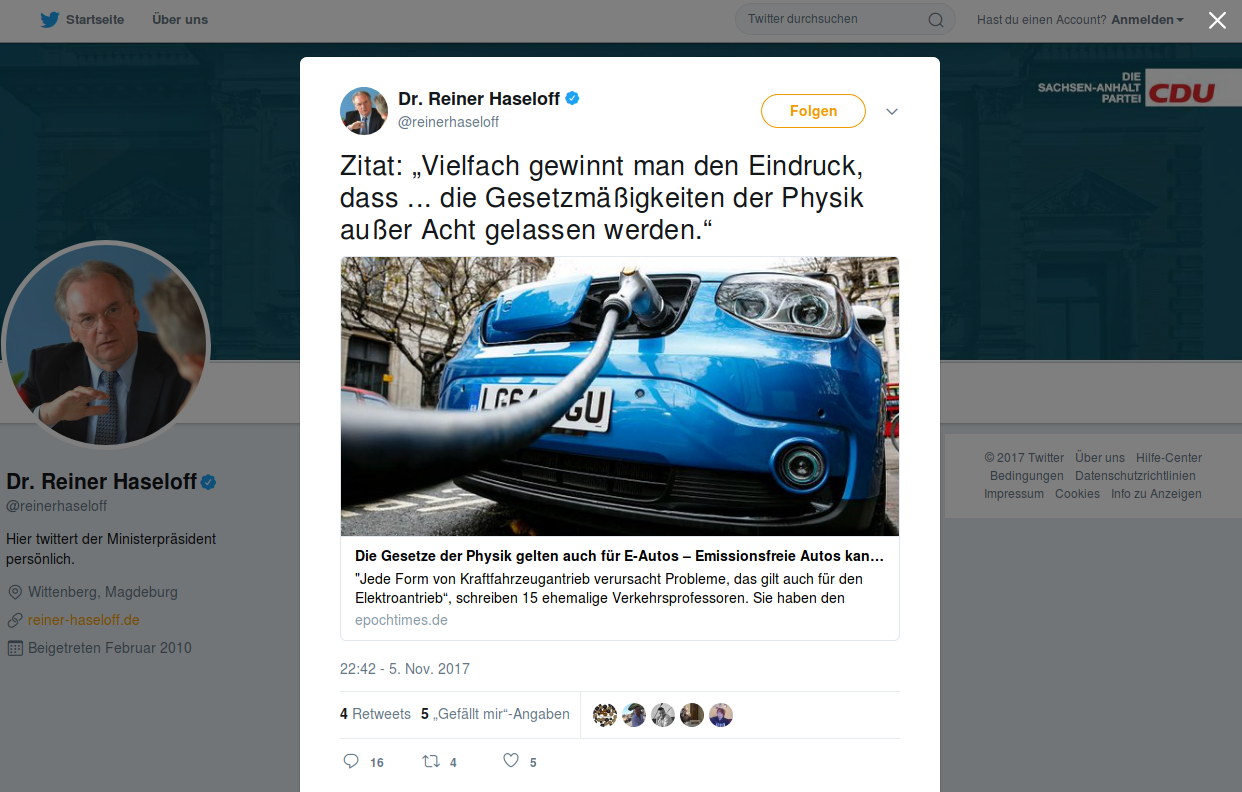This screenshot has height=792, width=1242.
Task: Follow the account with Folgen button
Action: pyautogui.click(x=813, y=111)
